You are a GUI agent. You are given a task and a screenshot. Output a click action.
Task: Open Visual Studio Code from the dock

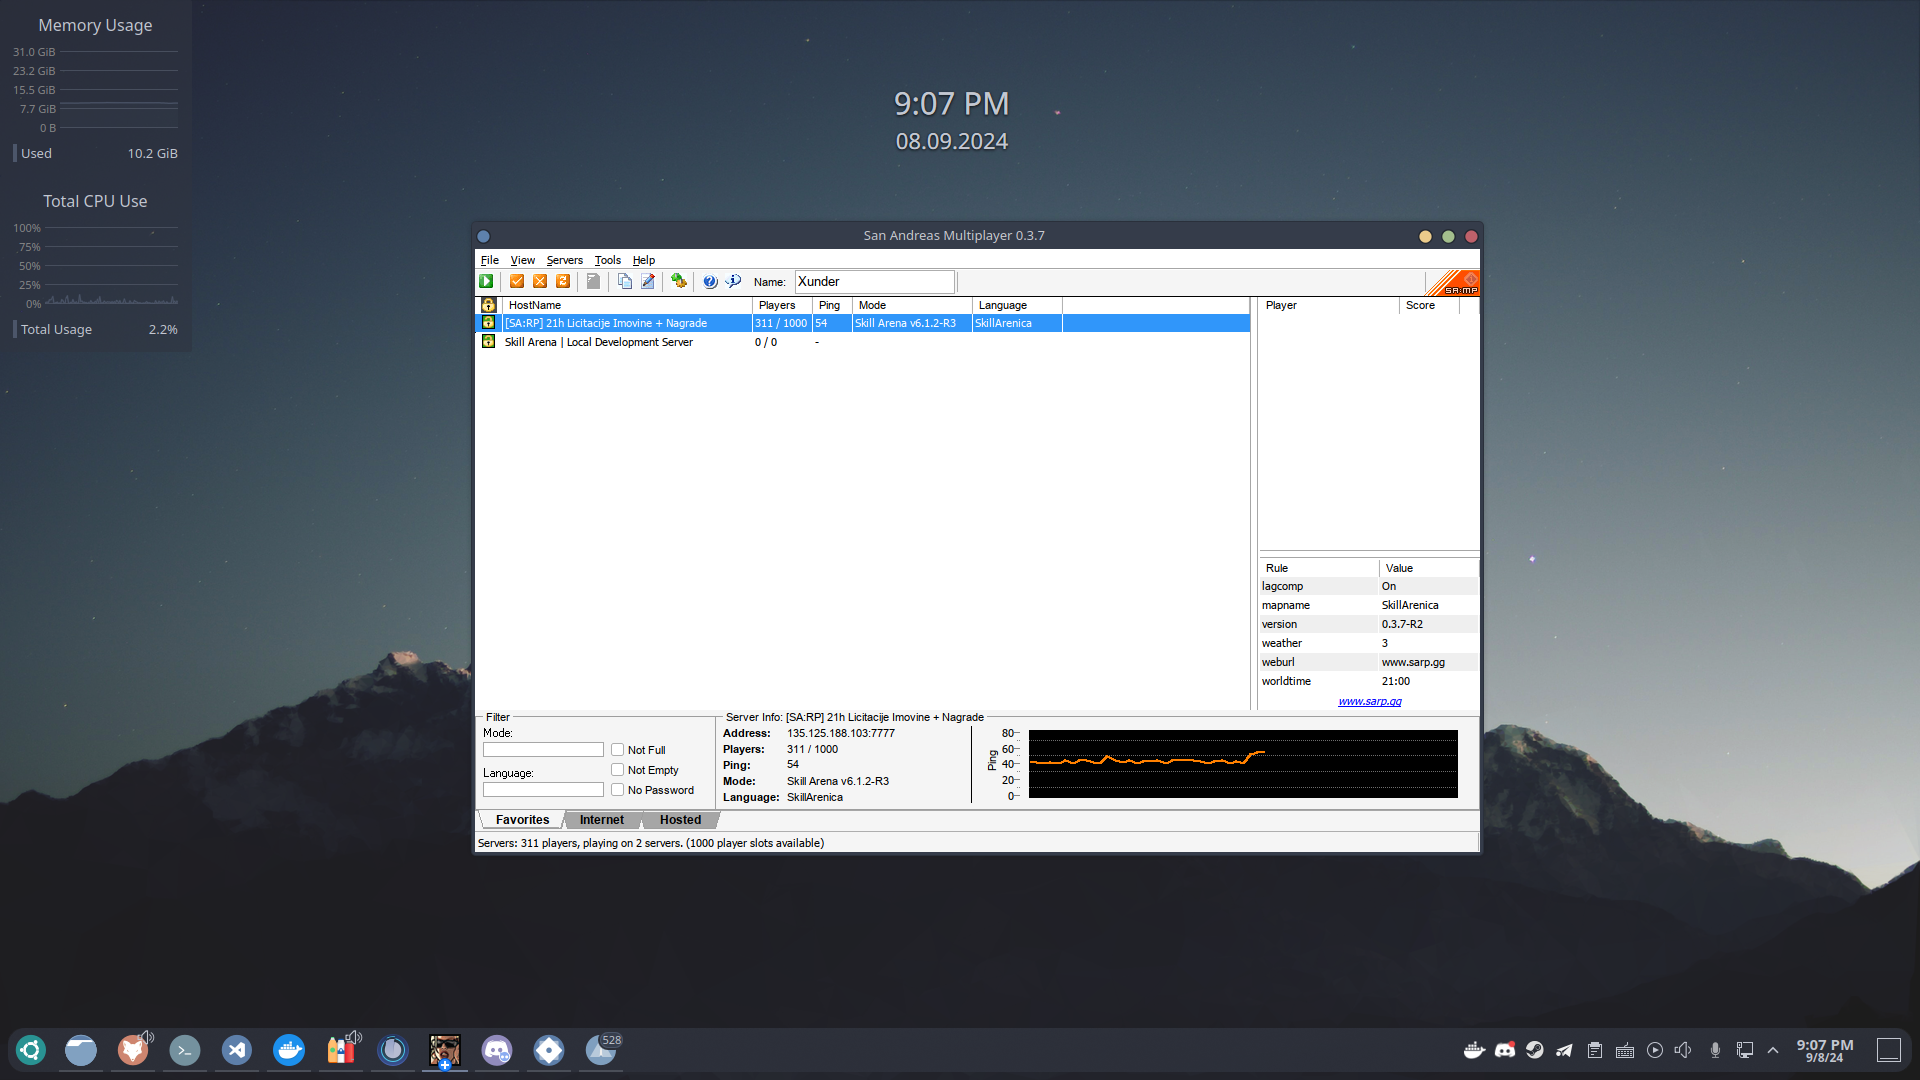coord(237,1050)
